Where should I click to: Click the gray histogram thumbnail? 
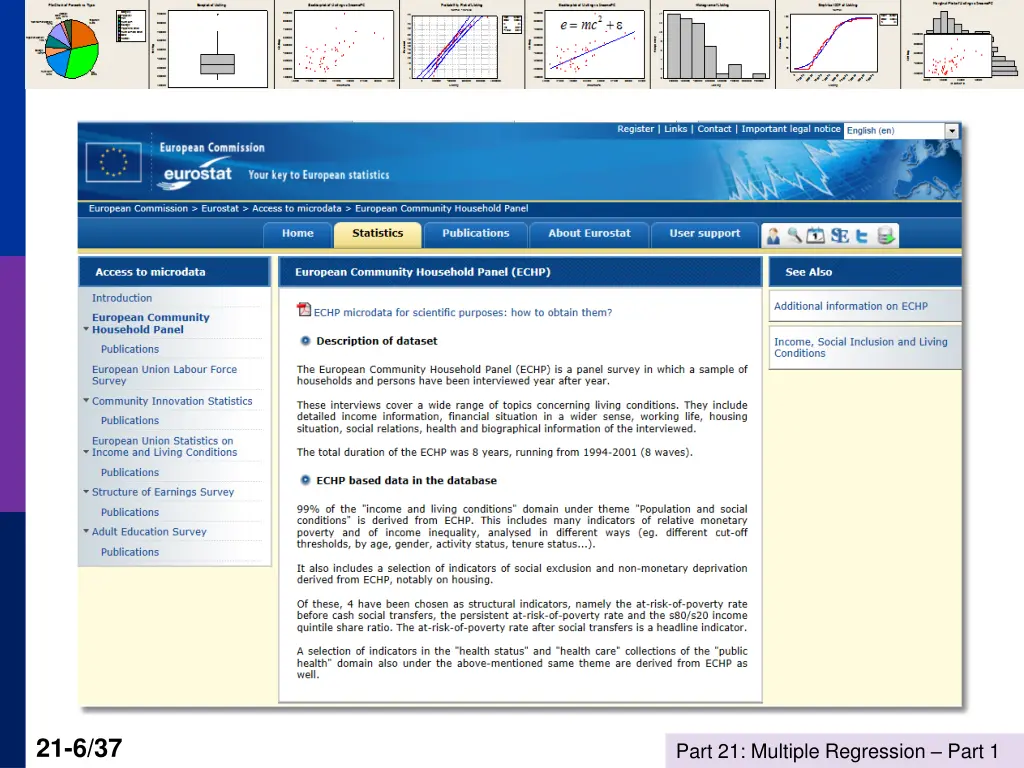click(x=713, y=44)
